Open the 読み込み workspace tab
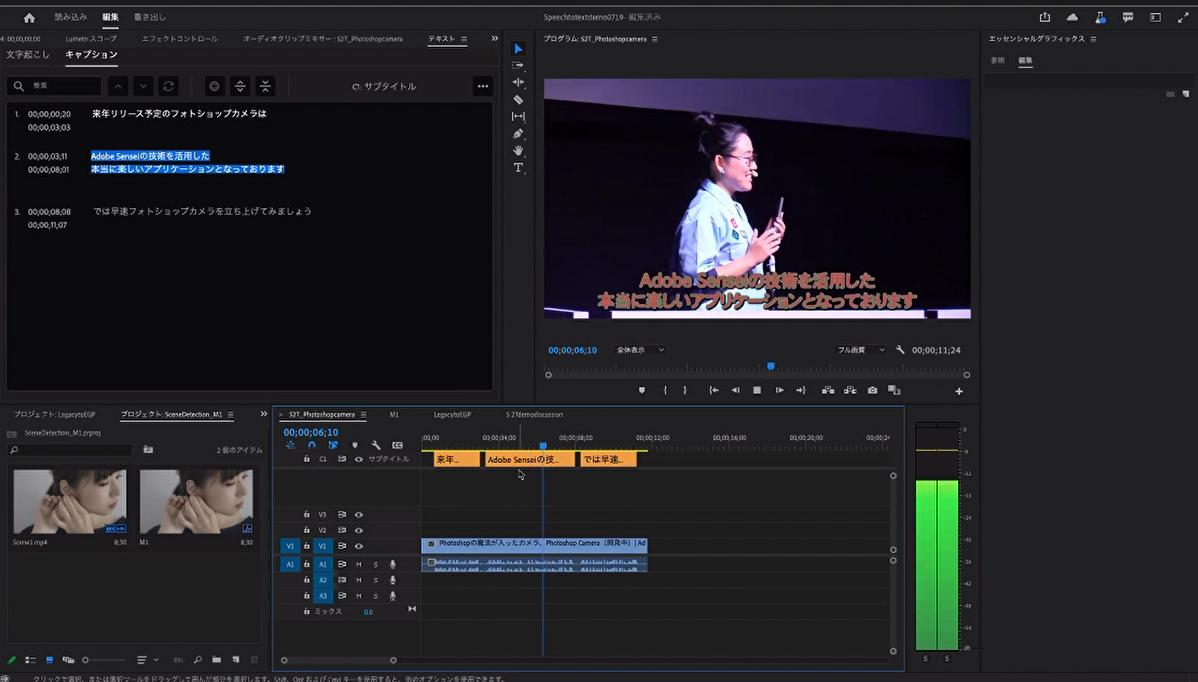The width and height of the screenshot is (1198, 682). coord(70,17)
